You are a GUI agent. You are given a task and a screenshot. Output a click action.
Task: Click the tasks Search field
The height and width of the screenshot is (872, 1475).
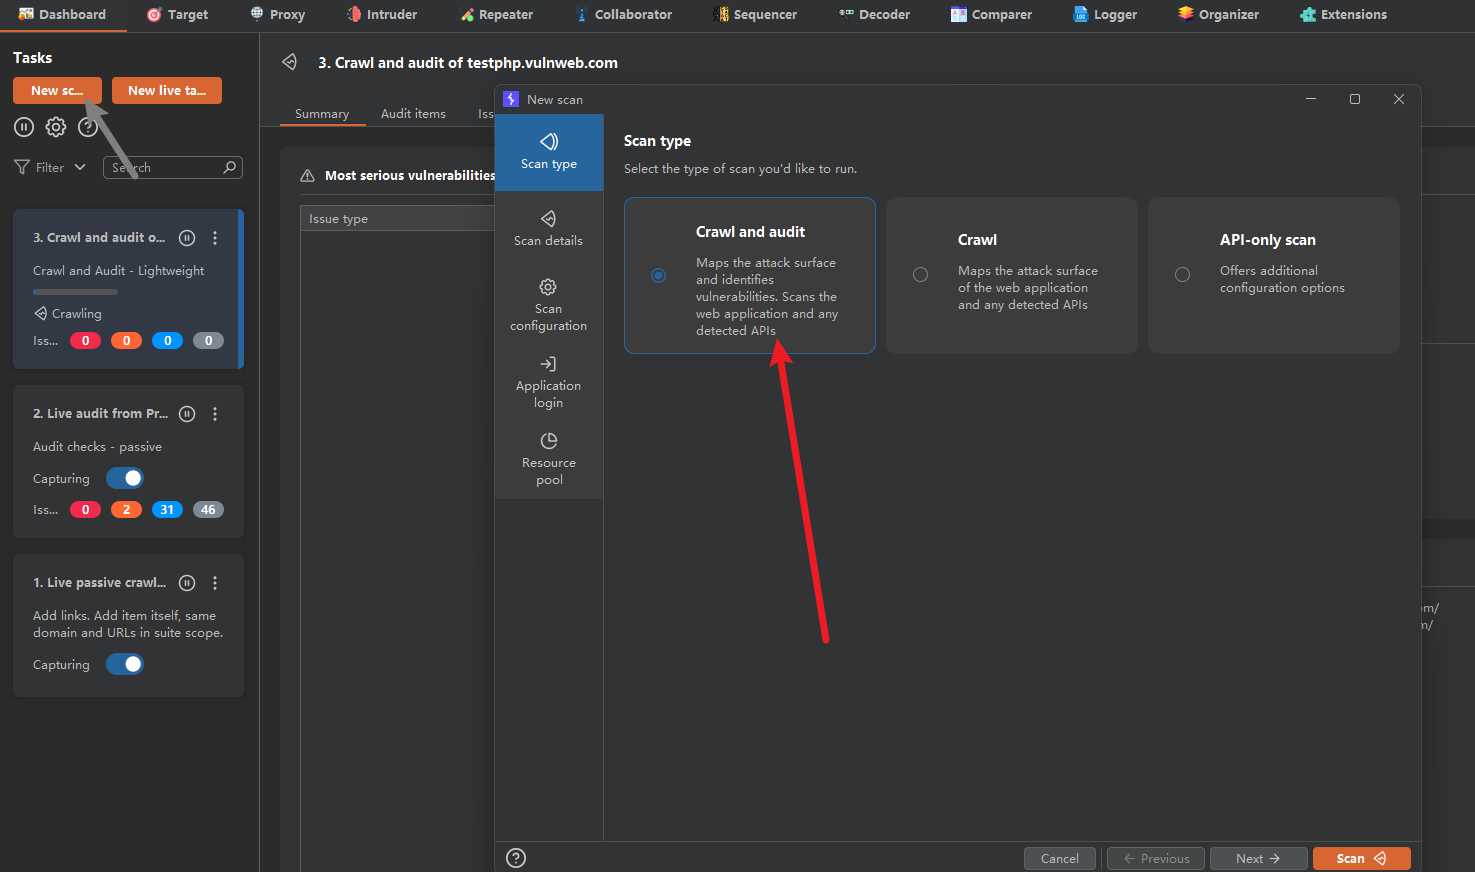[172, 167]
